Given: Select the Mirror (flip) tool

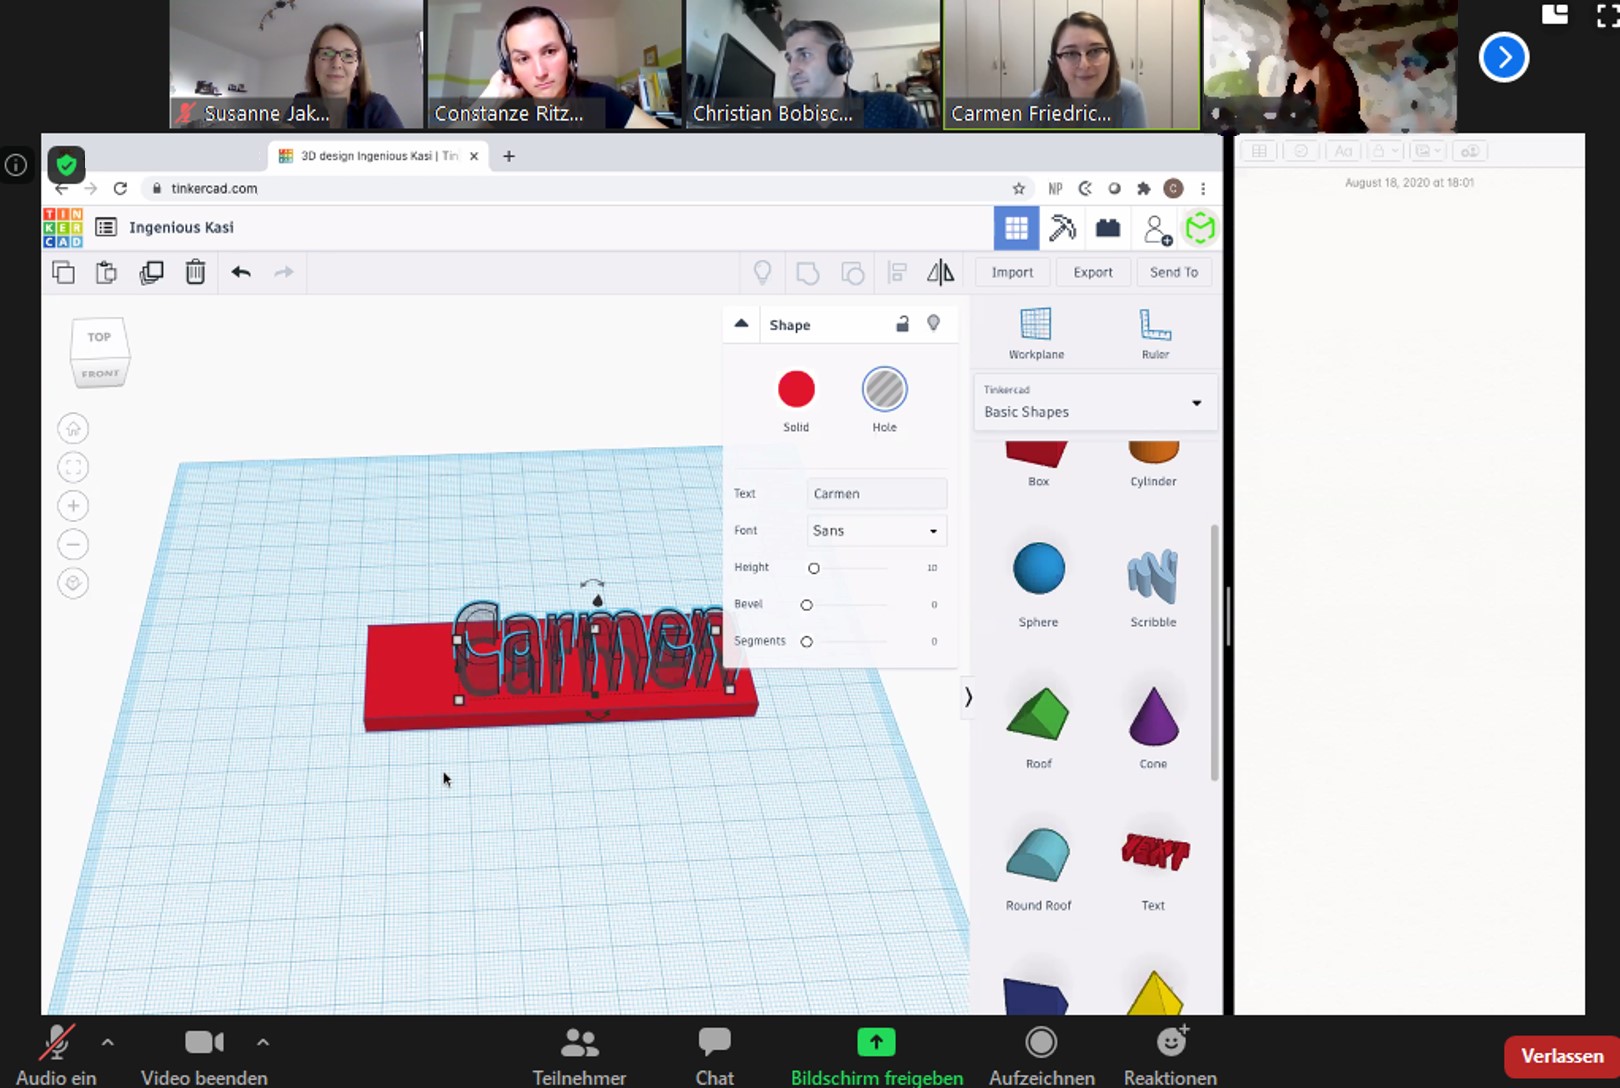Looking at the screenshot, I should [x=939, y=272].
